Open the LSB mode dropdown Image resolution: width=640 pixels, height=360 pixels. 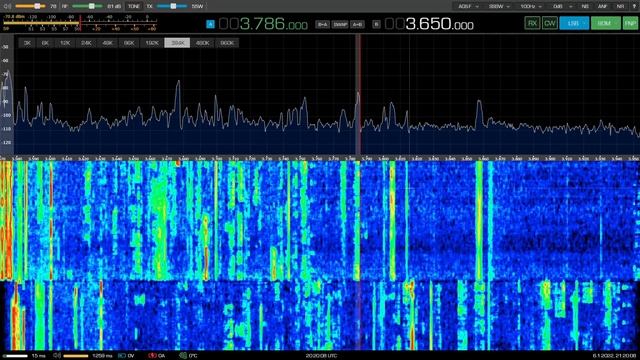click(574, 23)
